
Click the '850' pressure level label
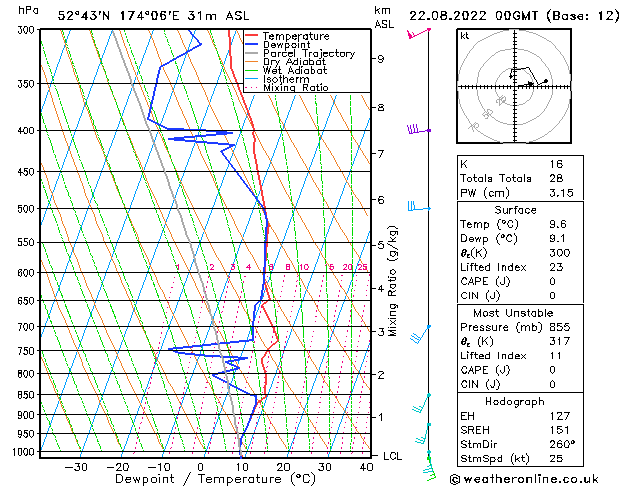(x=28, y=395)
